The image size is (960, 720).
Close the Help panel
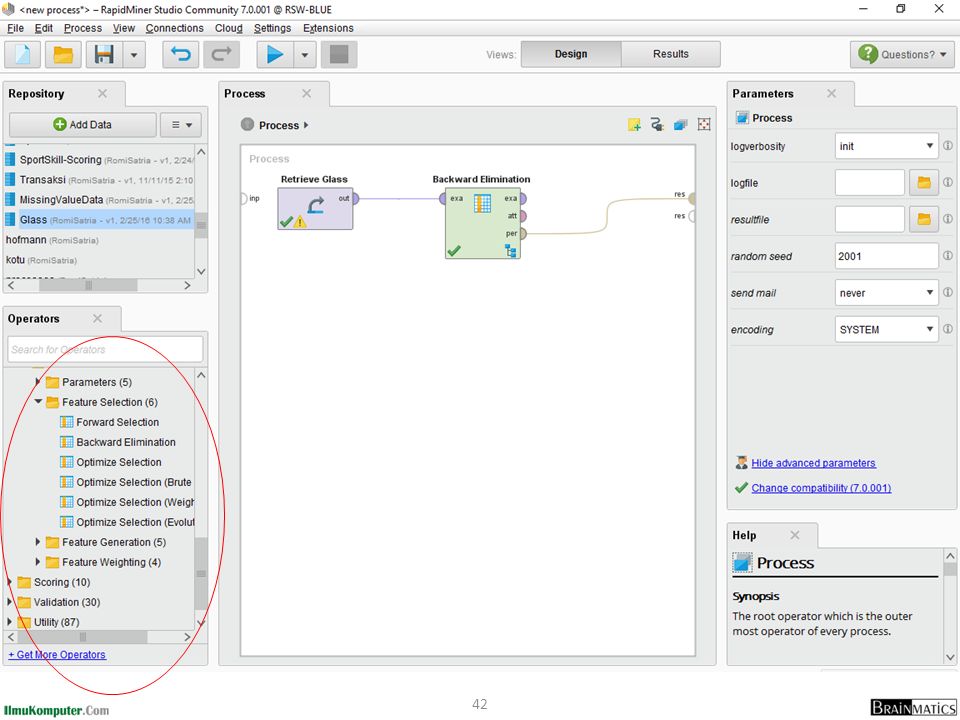coord(795,535)
